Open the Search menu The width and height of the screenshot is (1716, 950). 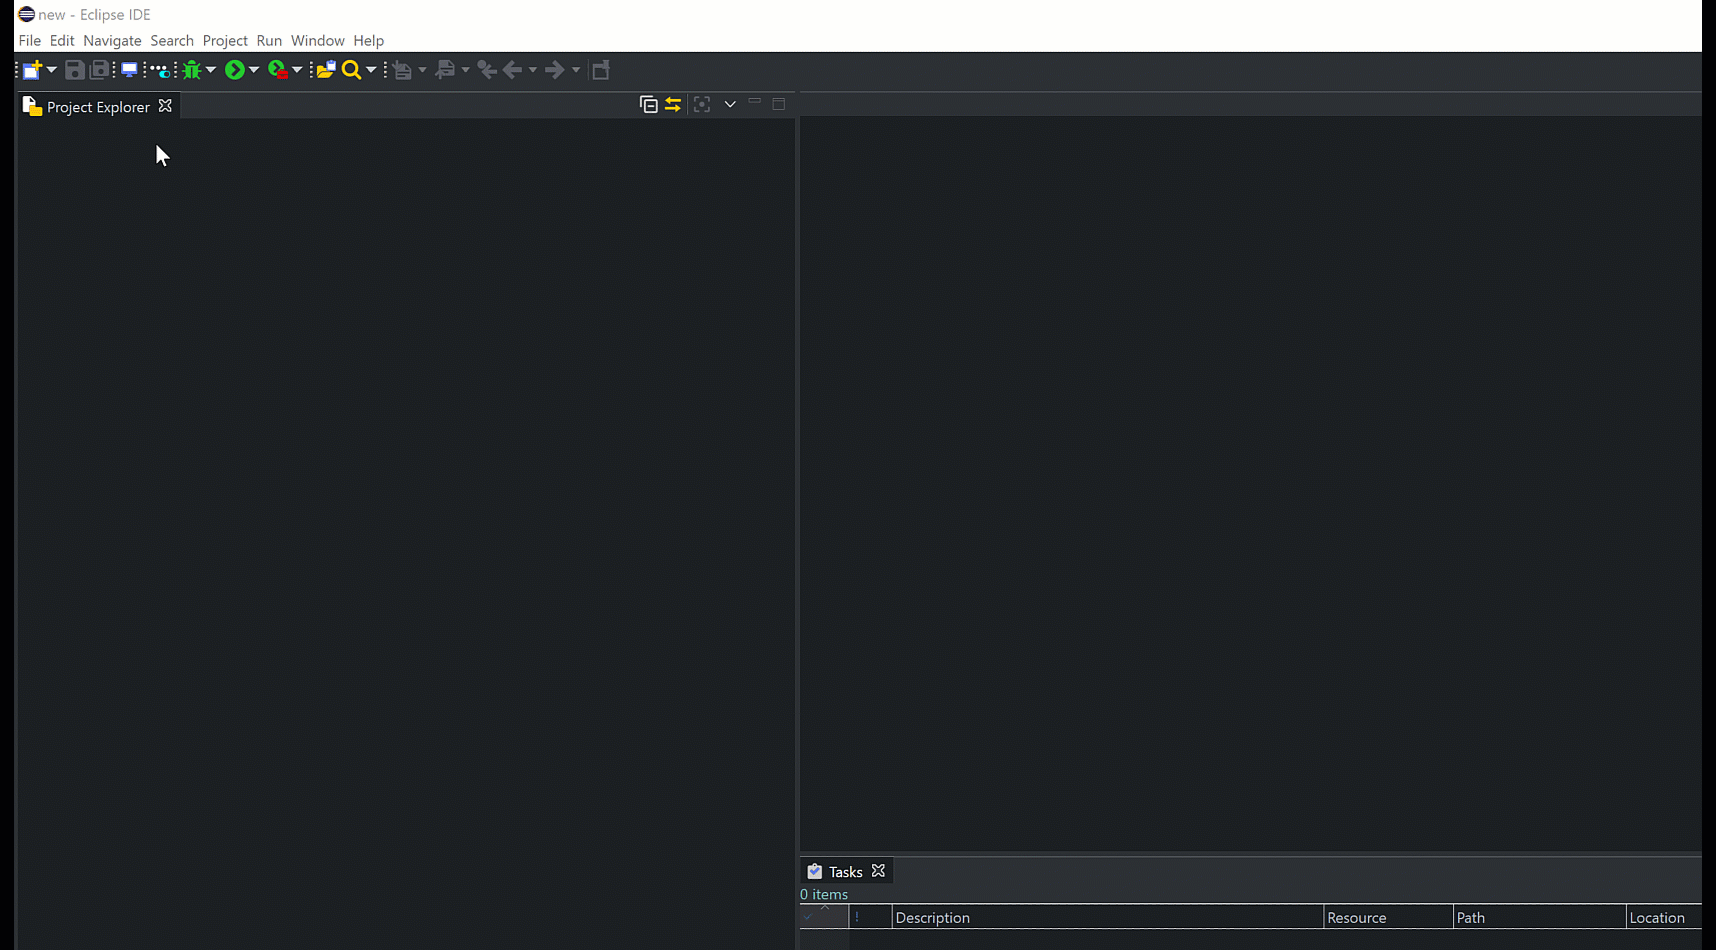(172, 41)
